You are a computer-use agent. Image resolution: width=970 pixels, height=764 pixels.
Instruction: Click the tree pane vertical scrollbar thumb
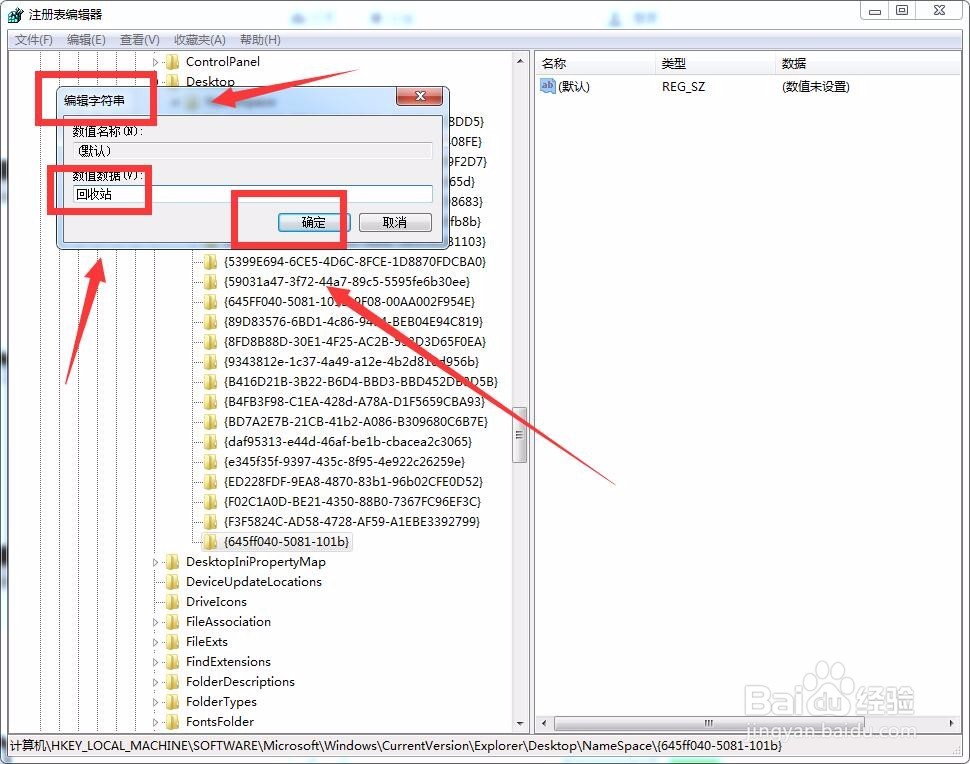click(x=520, y=435)
